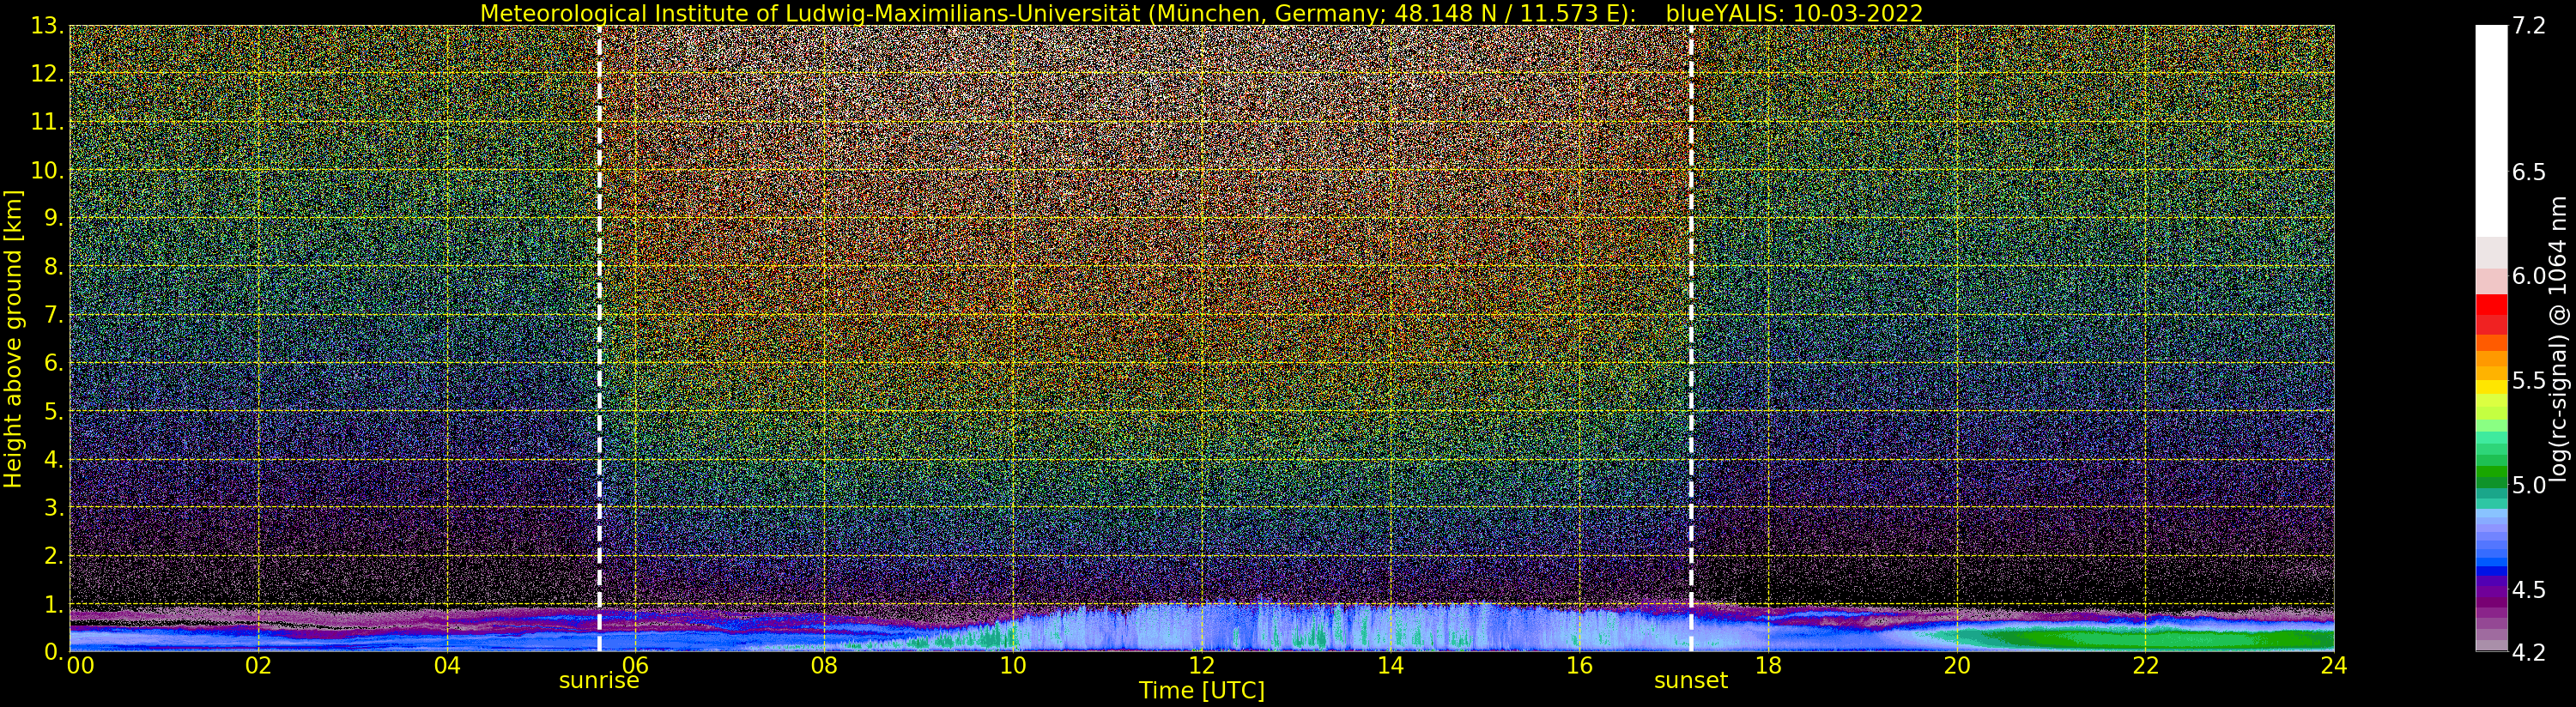The image size is (2576, 707).
Task: Click the time tick label '06'
Action: tap(635, 666)
